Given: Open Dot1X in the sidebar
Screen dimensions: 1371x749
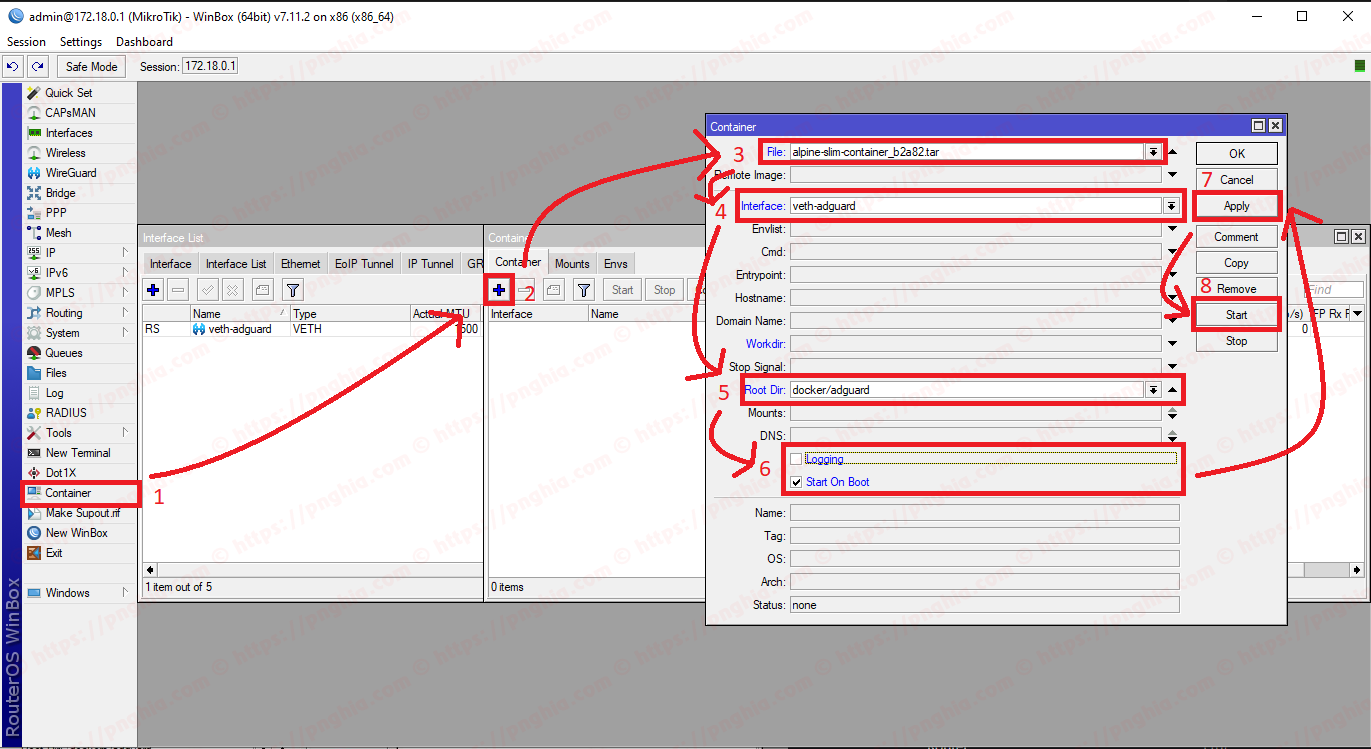Looking at the screenshot, I should (x=60, y=473).
